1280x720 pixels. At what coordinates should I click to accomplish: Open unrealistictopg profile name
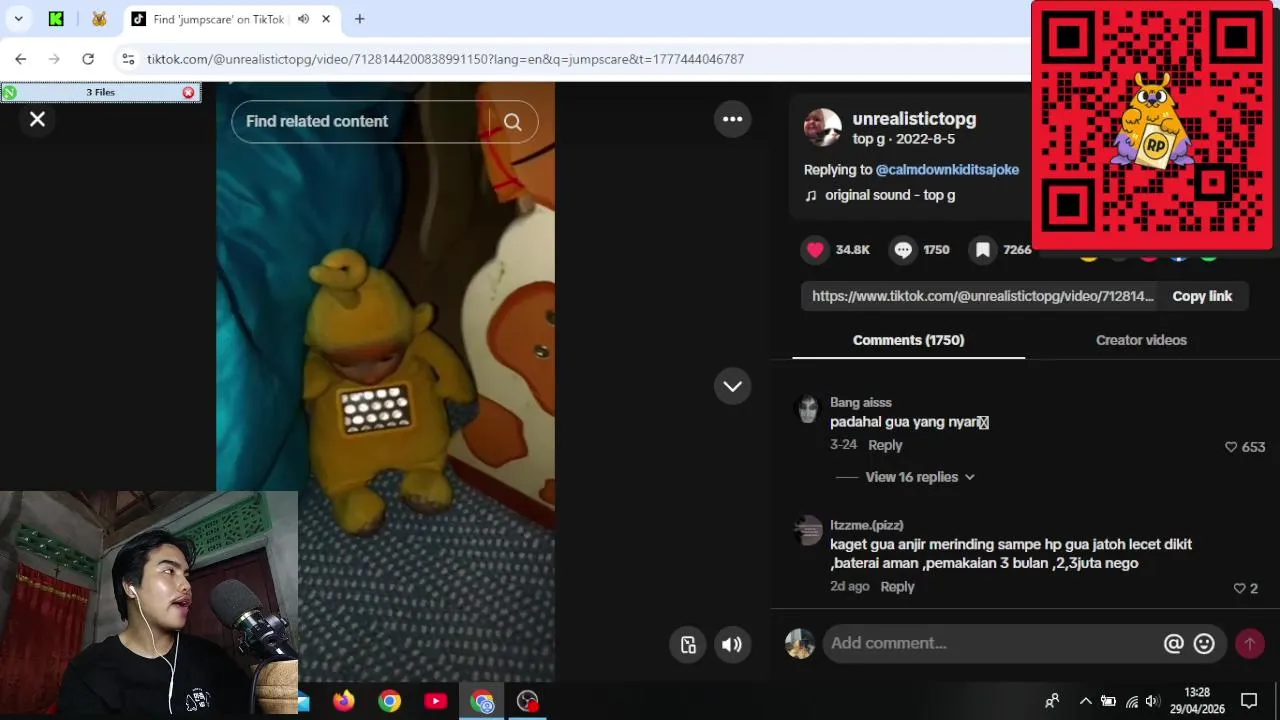coord(914,119)
